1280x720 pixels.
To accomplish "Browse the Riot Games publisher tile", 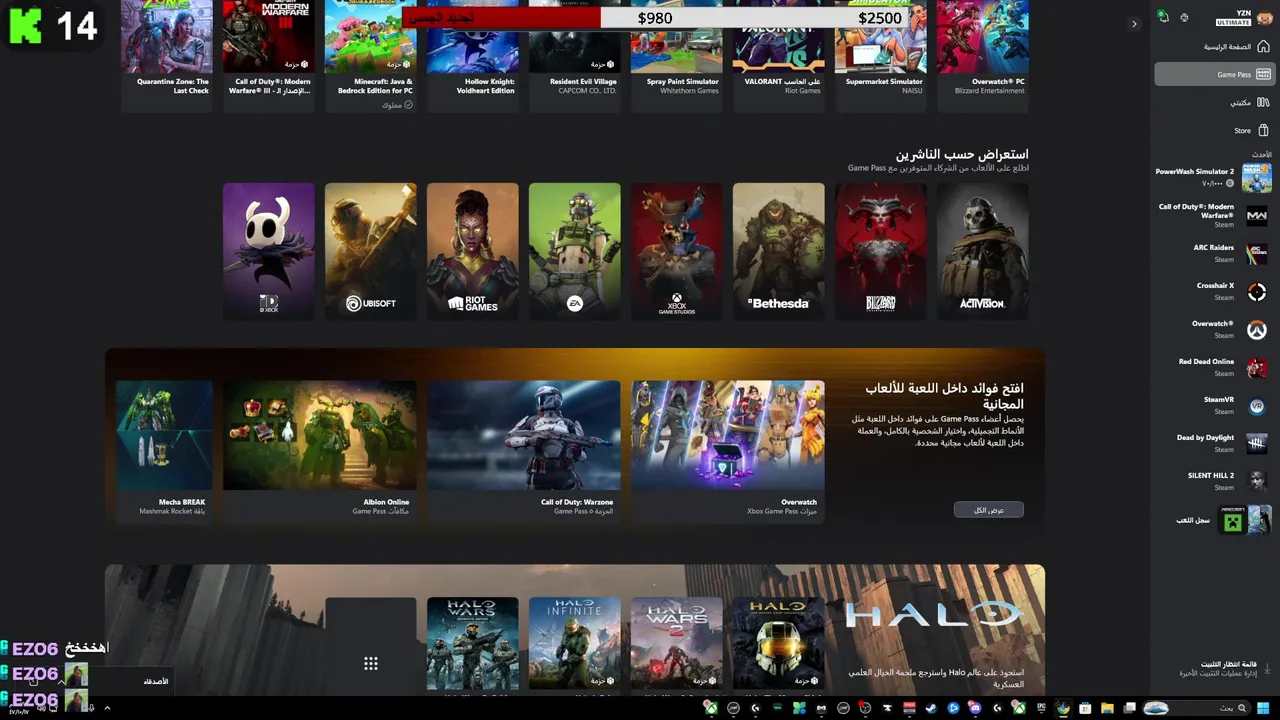I will [x=472, y=251].
